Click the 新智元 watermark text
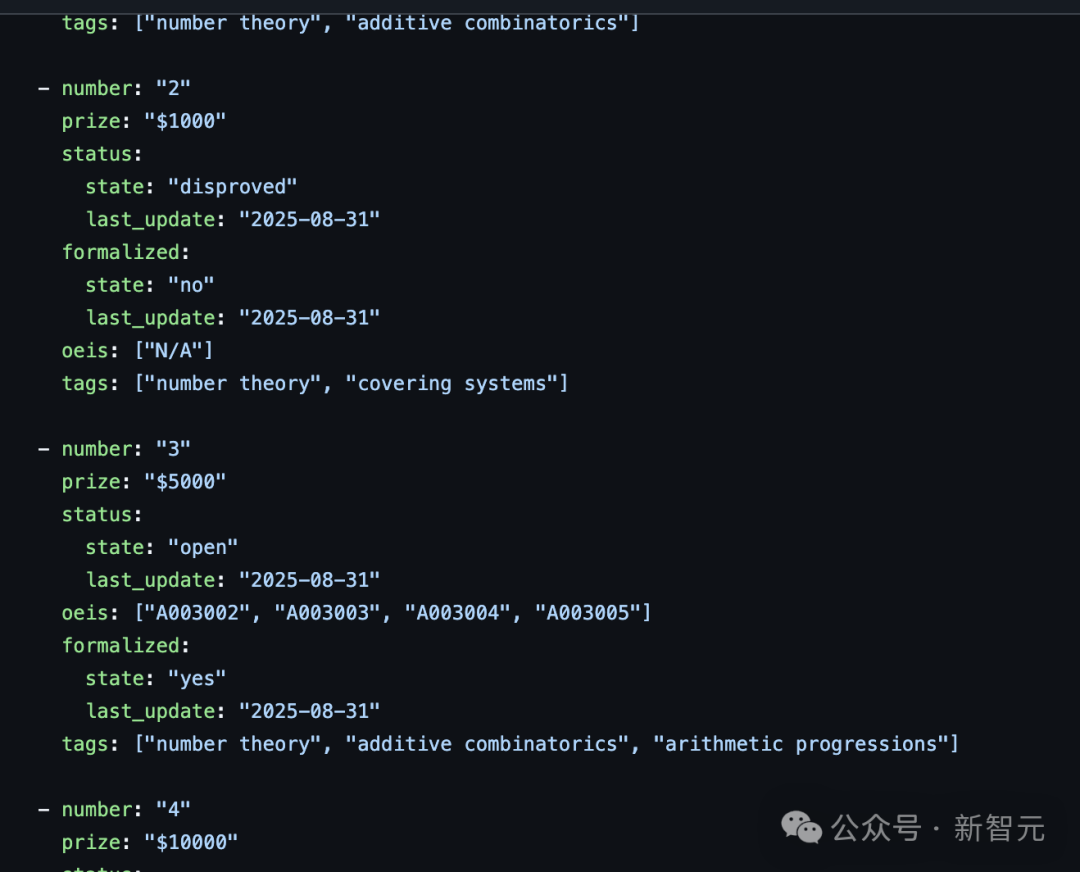This screenshot has height=872, width=1080. [998, 828]
